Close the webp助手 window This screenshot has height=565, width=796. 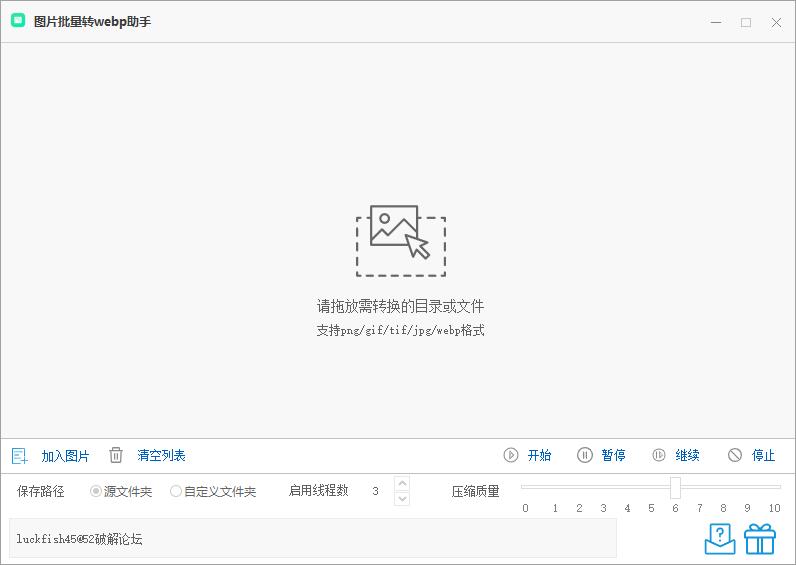pos(776,22)
